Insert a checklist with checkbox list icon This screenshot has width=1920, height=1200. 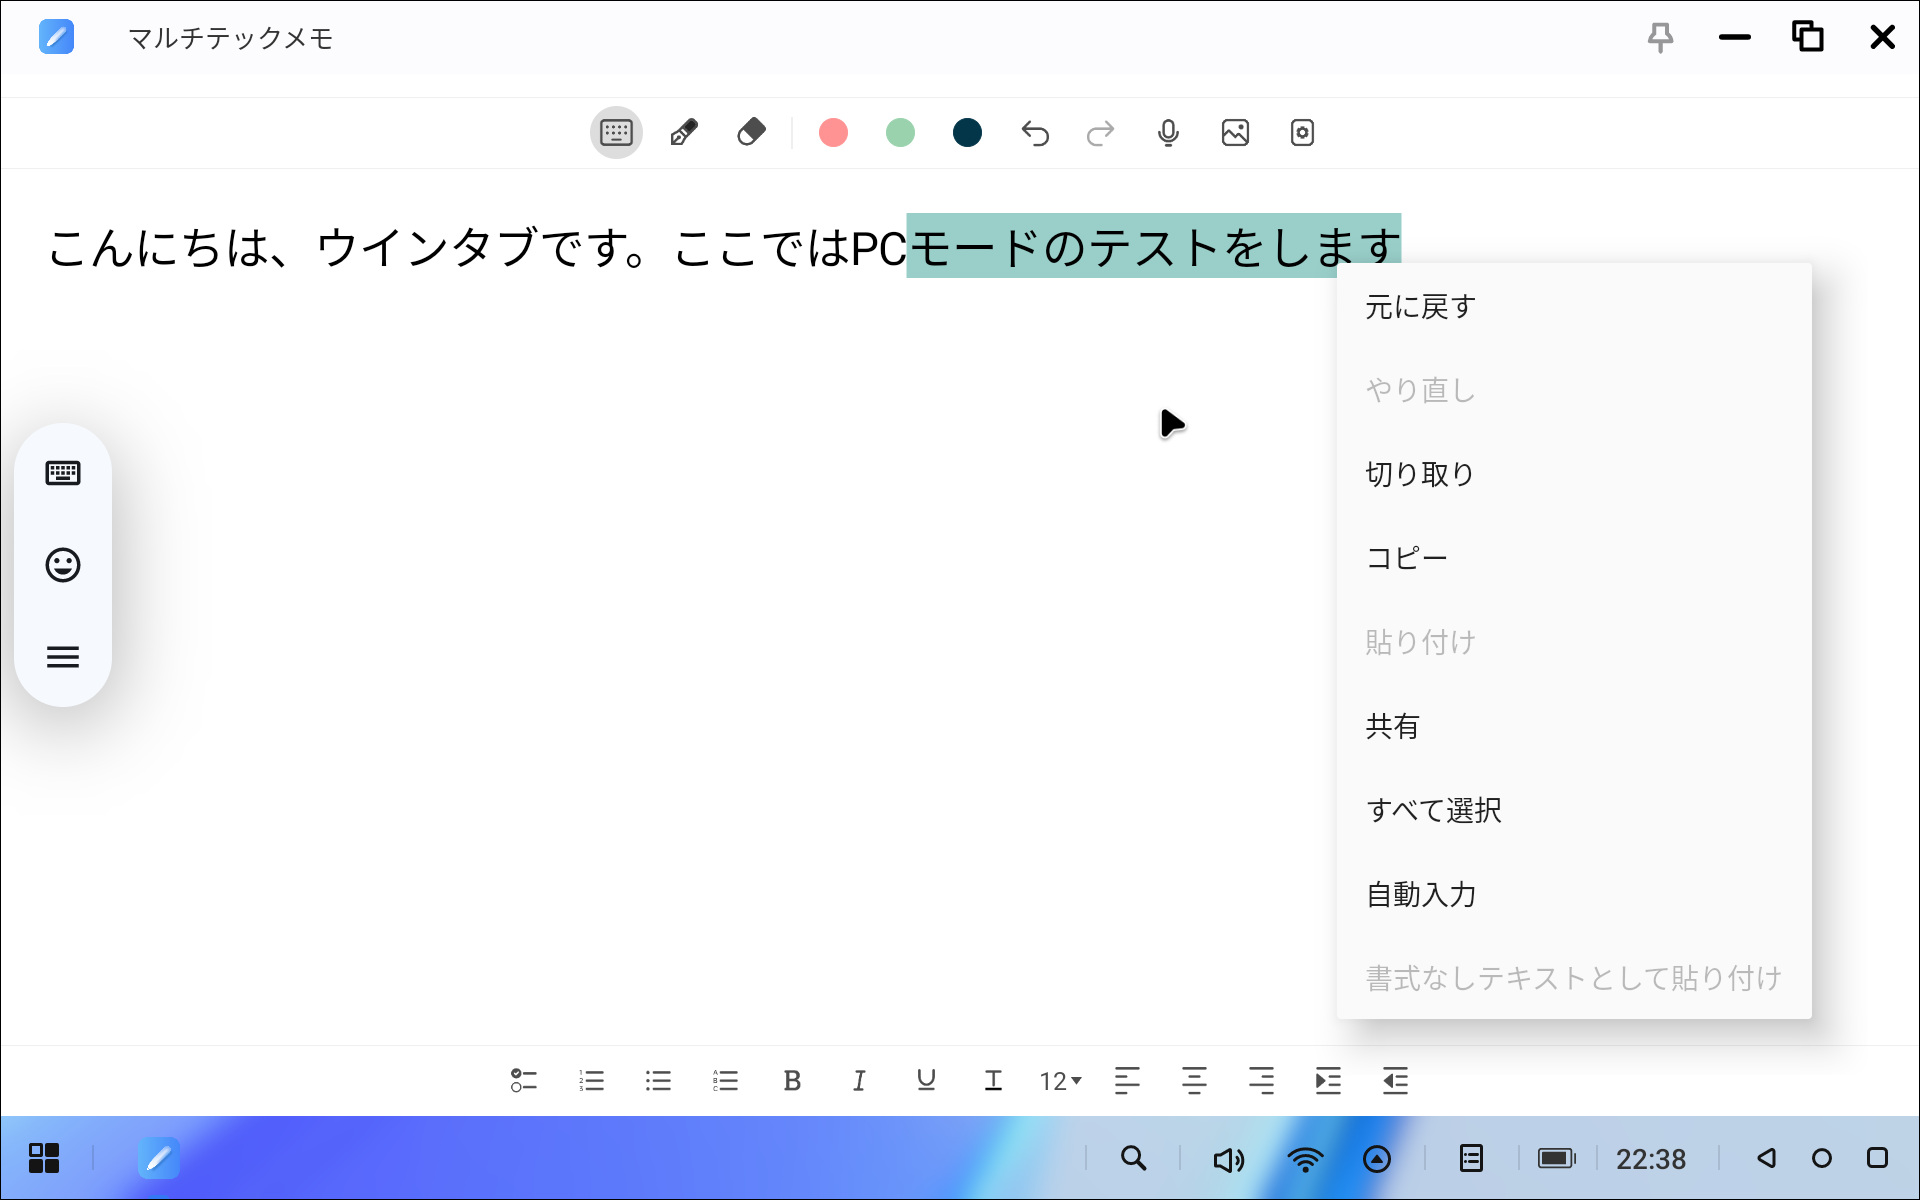[x=524, y=1081]
